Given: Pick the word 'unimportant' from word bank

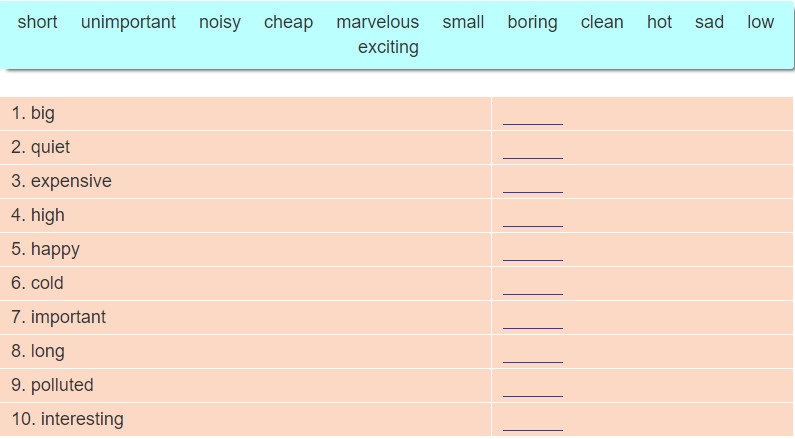Looking at the screenshot, I should coord(128,22).
